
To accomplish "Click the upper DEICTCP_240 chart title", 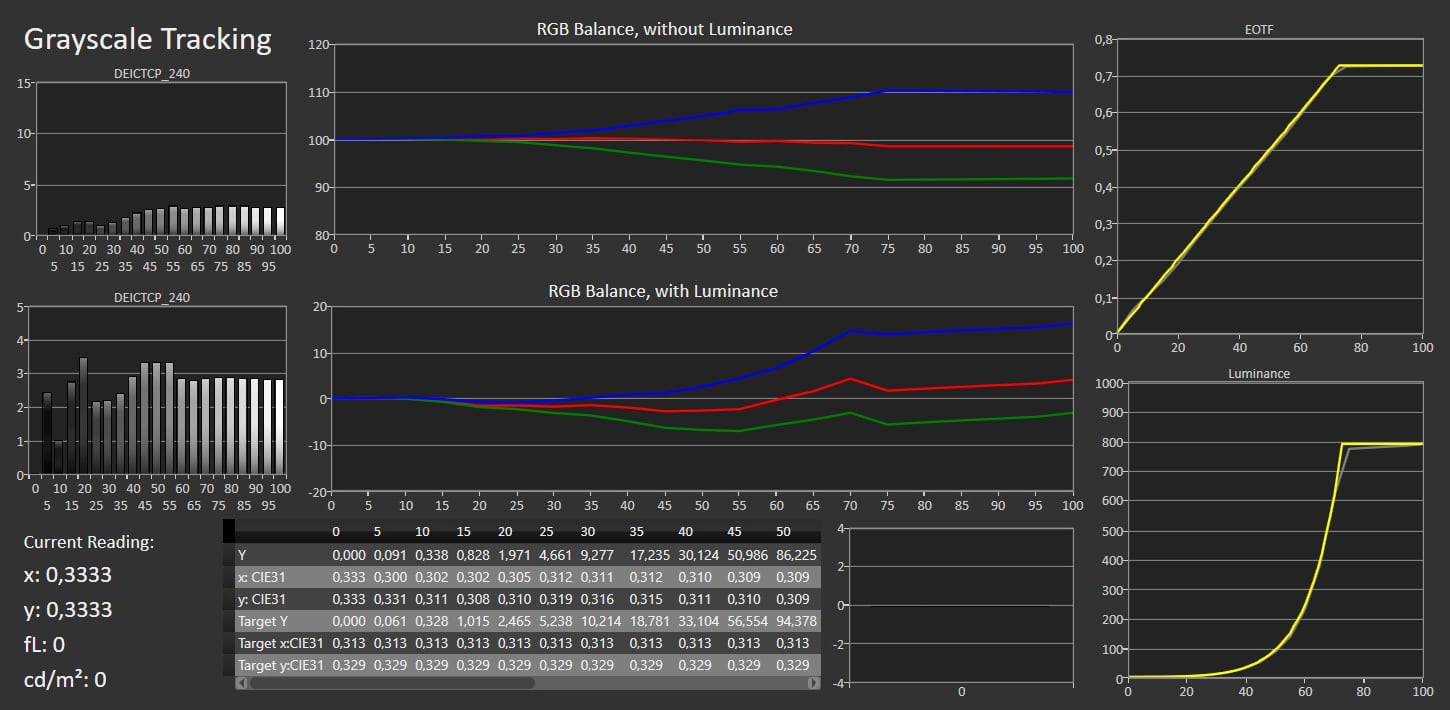I will [152, 73].
